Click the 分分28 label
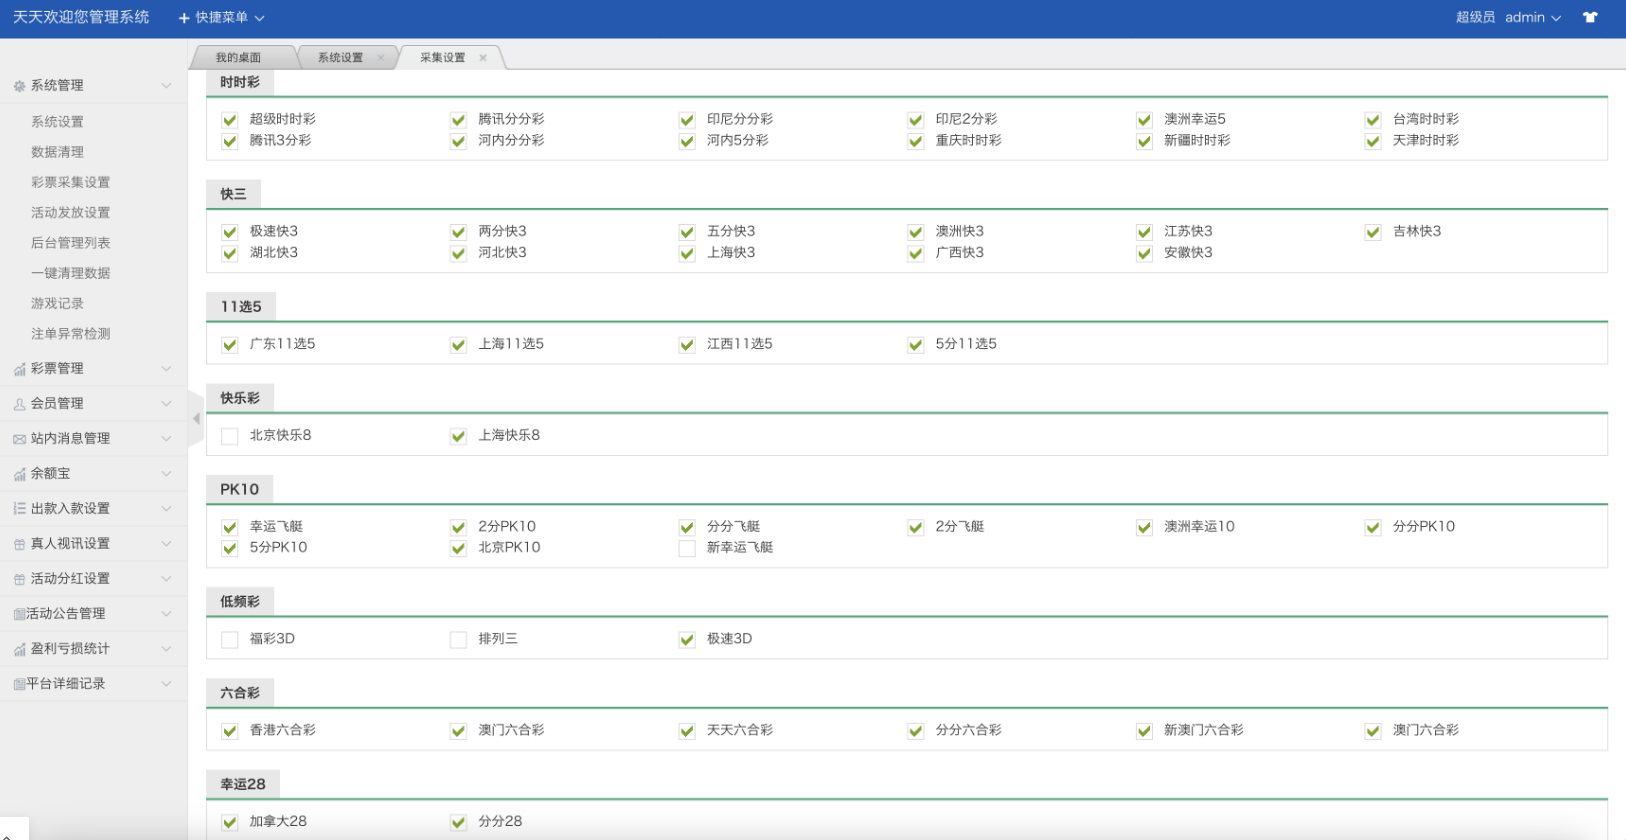1626x840 pixels. pos(500,822)
